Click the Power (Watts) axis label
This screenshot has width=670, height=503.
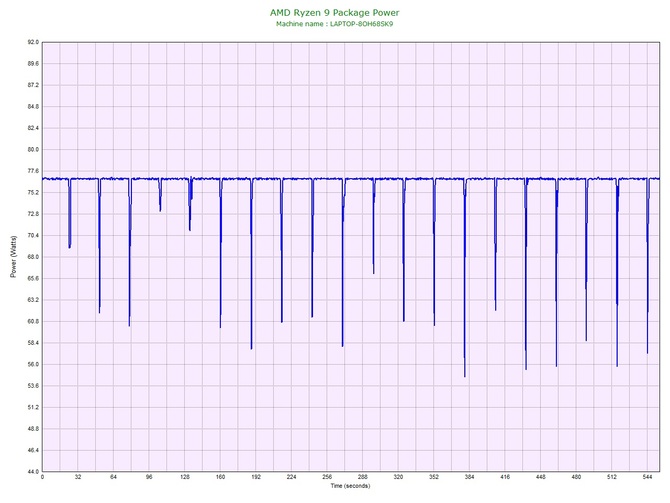tap(14, 256)
